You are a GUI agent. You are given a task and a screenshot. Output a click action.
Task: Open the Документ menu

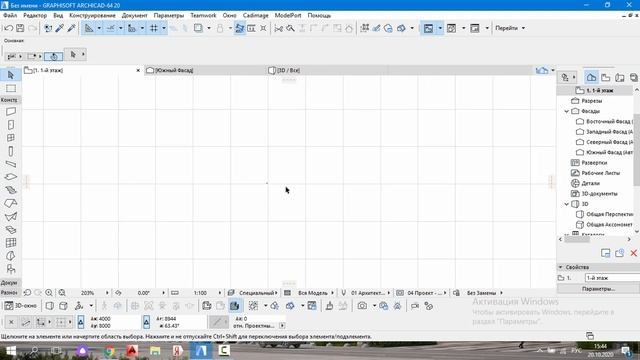(134, 16)
